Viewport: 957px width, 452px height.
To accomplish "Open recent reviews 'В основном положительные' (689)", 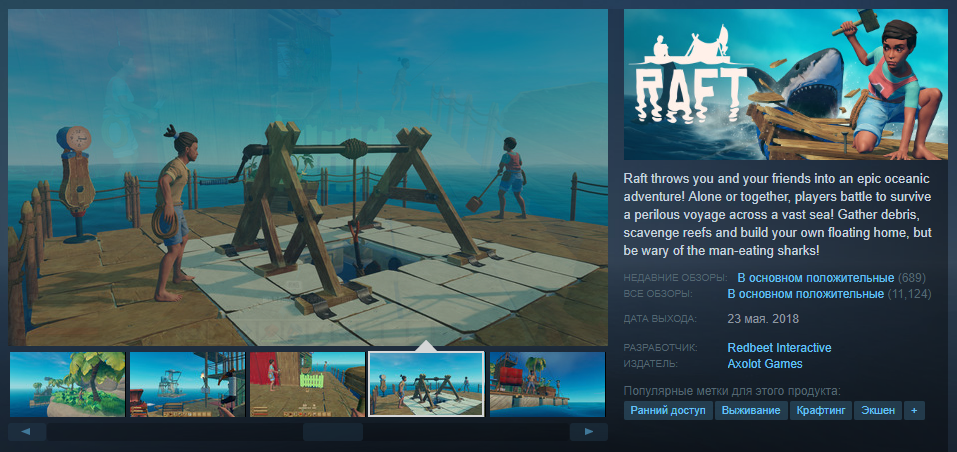I will point(815,278).
